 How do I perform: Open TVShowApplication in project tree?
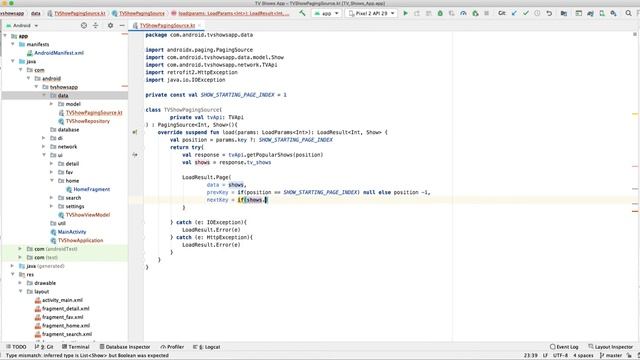click(76, 240)
